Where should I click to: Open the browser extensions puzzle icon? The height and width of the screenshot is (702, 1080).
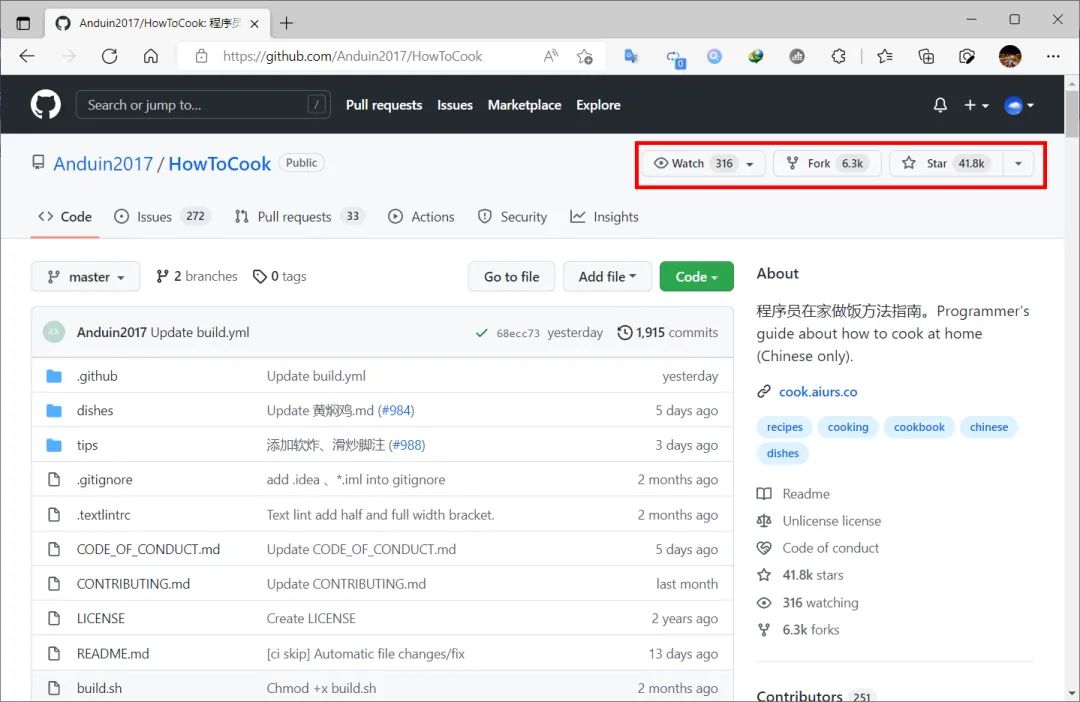(838, 56)
